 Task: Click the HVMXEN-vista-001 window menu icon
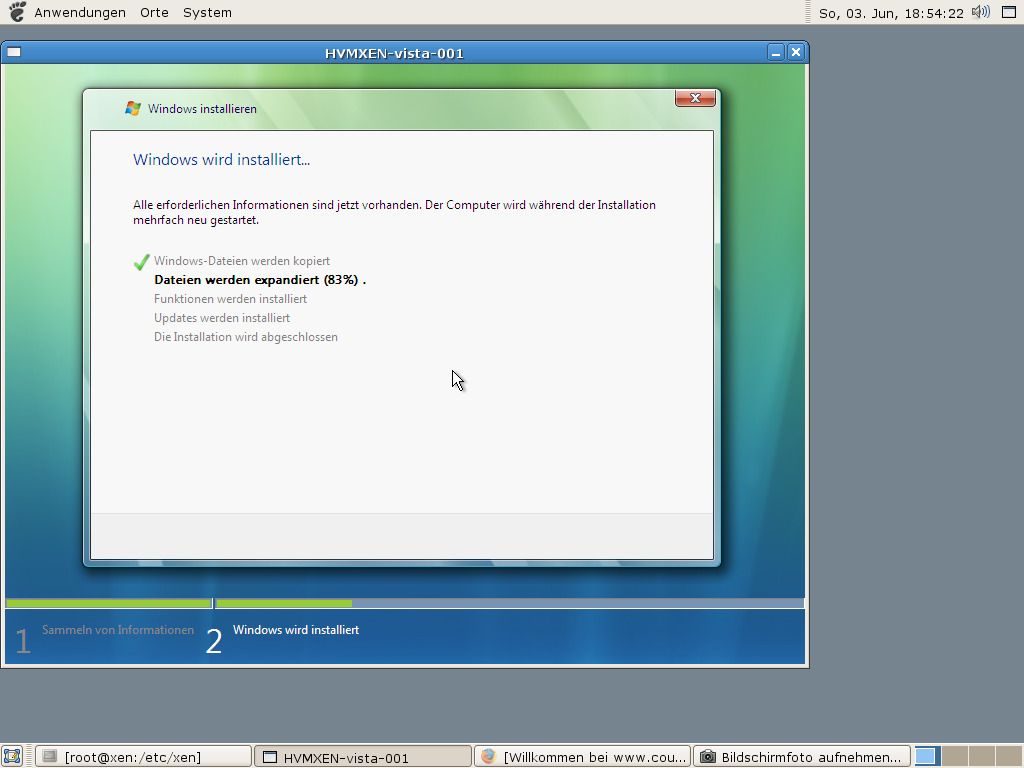coord(14,53)
